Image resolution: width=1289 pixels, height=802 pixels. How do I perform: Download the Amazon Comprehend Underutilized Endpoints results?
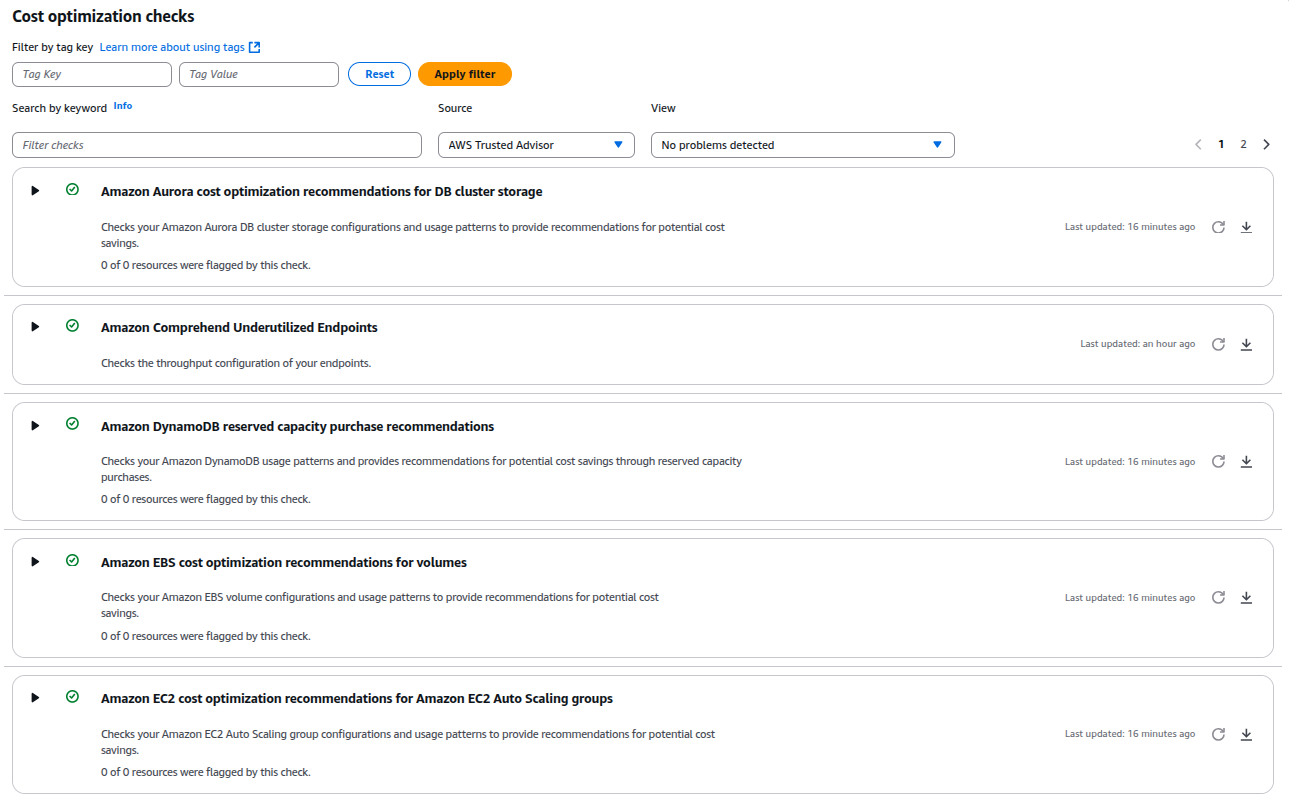(x=1246, y=344)
